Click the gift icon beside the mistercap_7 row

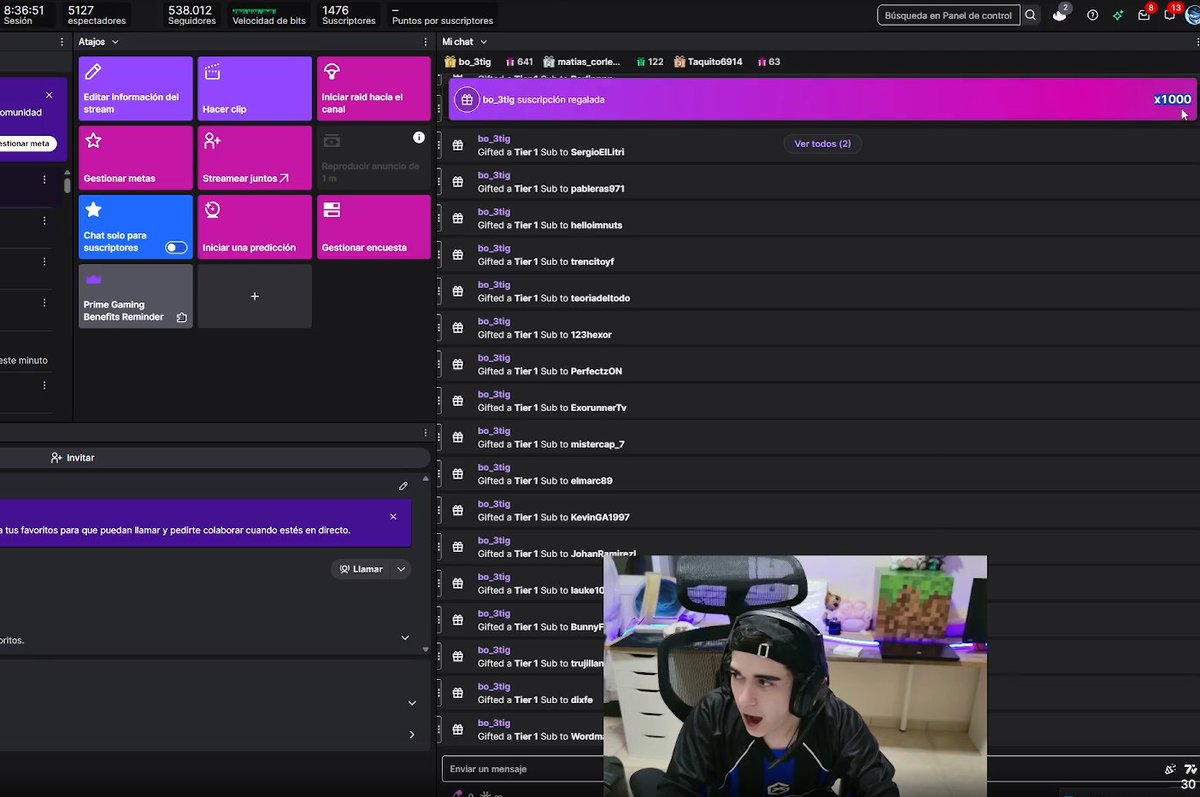[458, 437]
